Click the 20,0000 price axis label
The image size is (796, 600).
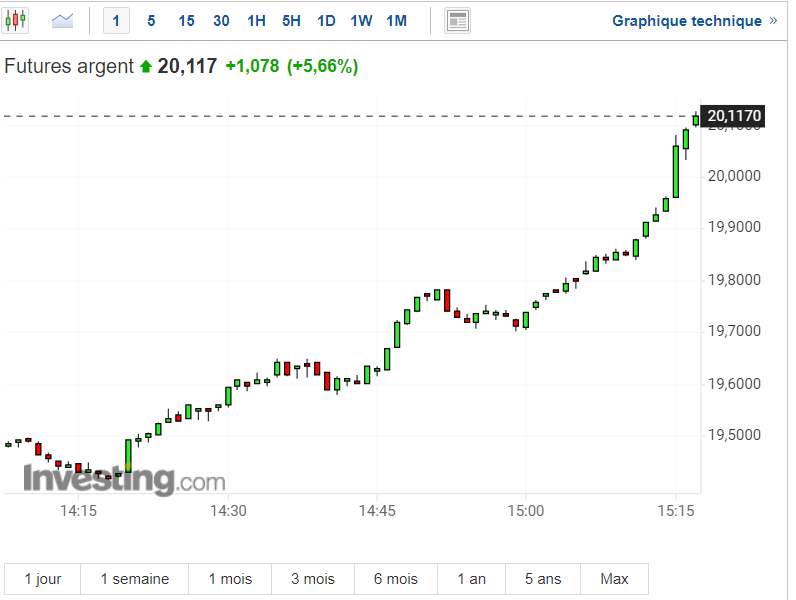click(735, 176)
